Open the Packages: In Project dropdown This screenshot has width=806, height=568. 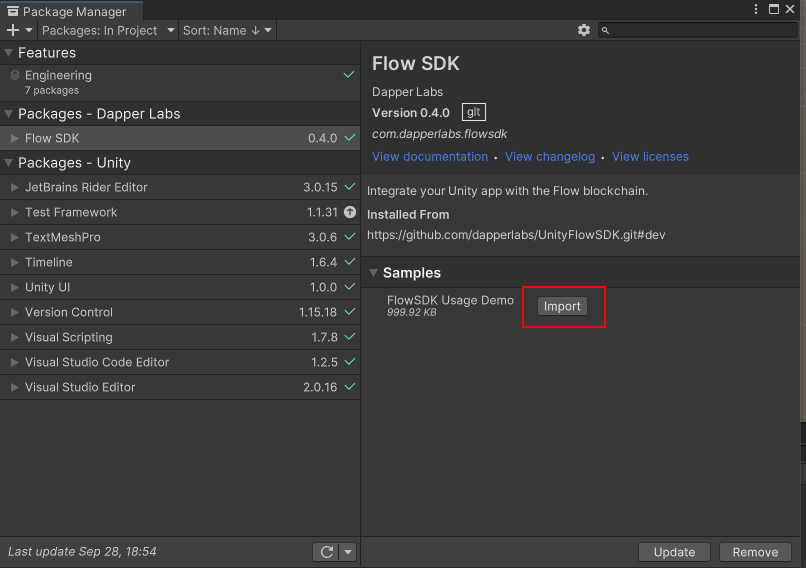(x=108, y=30)
